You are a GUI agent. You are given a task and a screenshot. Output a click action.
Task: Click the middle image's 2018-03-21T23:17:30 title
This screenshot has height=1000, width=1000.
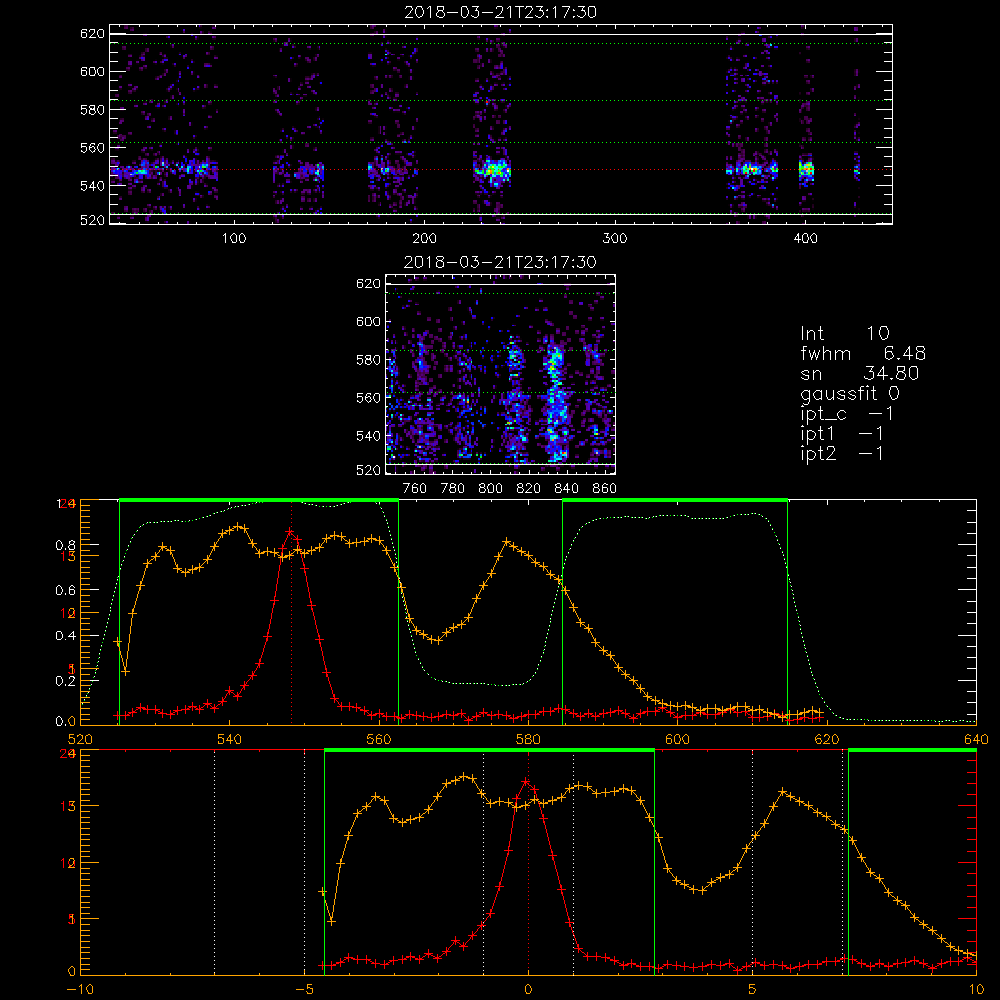pos(500,262)
